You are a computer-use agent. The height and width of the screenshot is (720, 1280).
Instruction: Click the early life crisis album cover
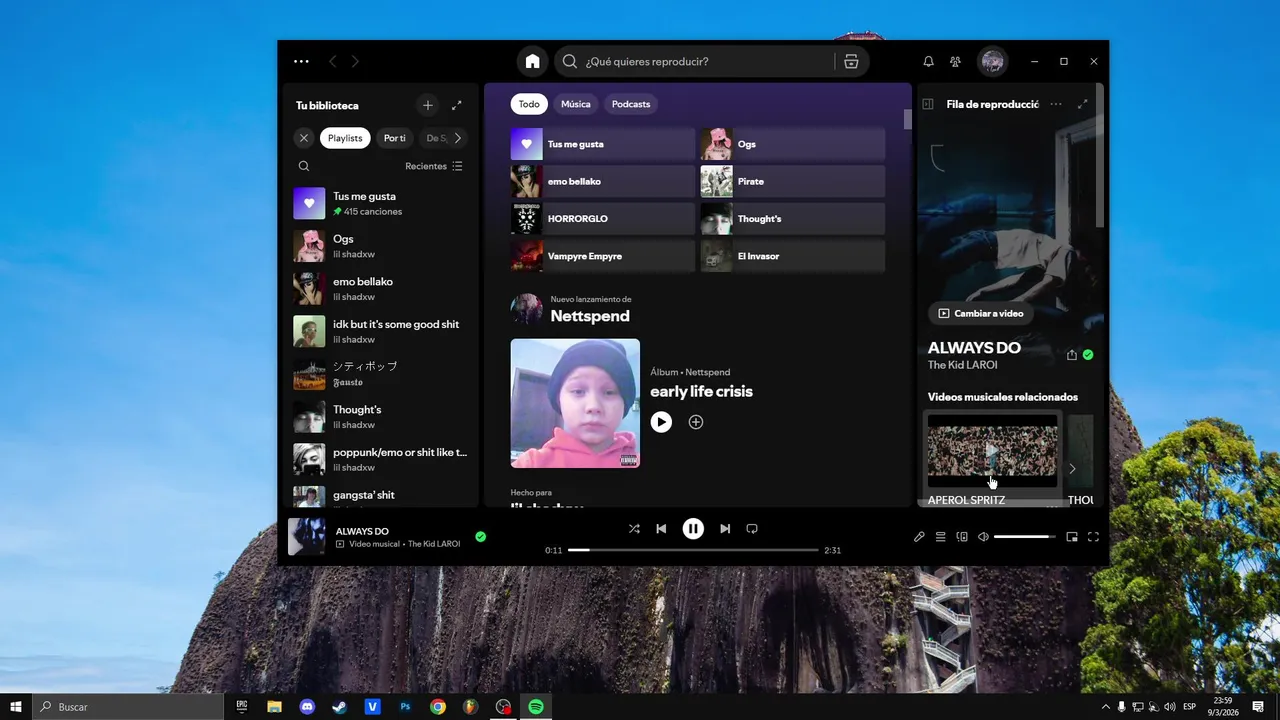point(575,403)
